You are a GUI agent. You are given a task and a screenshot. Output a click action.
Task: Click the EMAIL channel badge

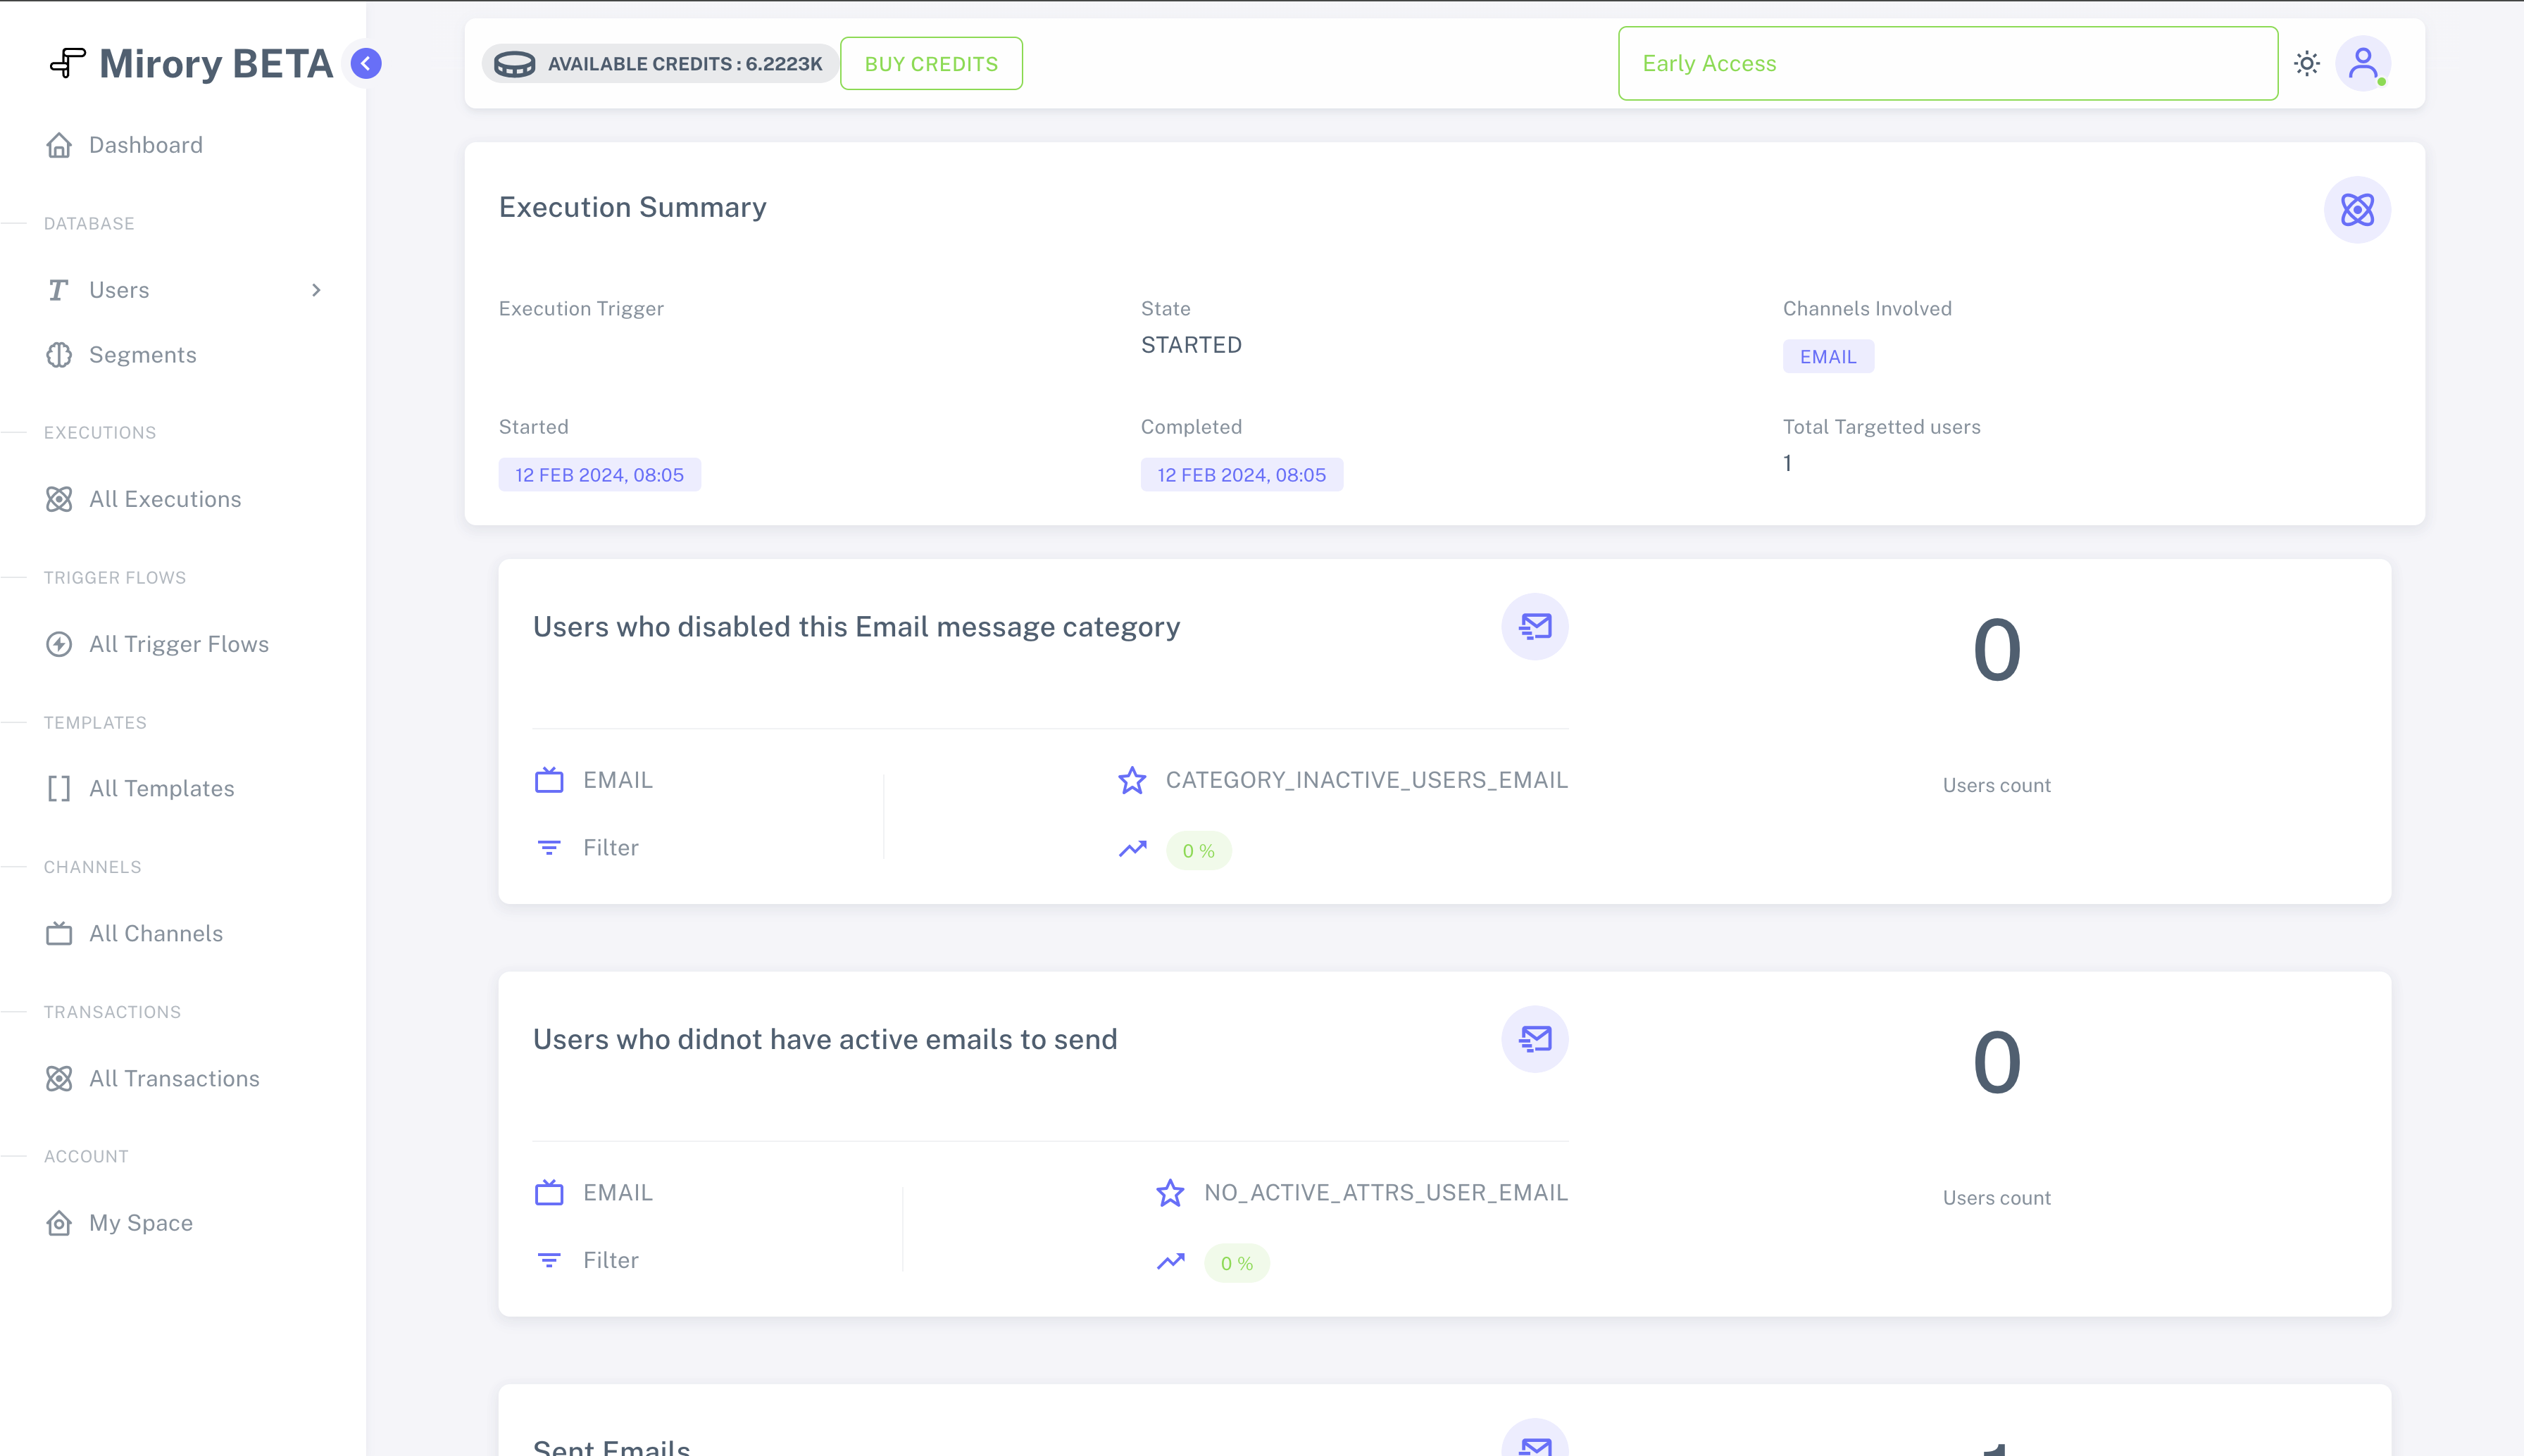tap(1828, 357)
